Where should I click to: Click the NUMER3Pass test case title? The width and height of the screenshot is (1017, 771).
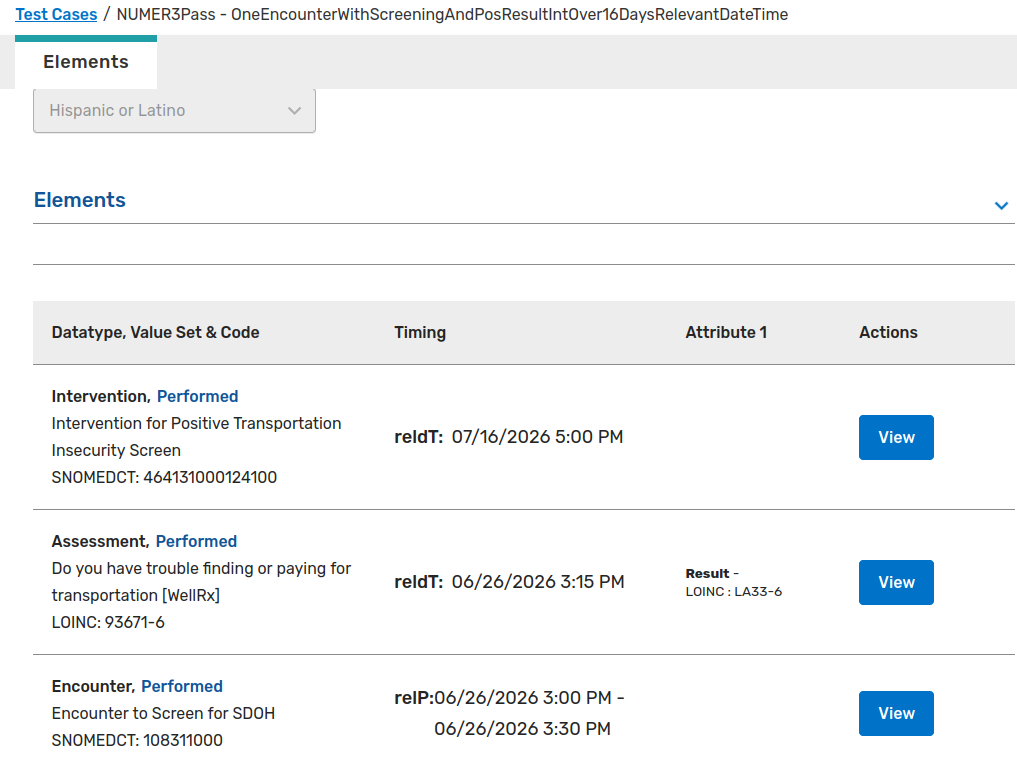coord(452,14)
